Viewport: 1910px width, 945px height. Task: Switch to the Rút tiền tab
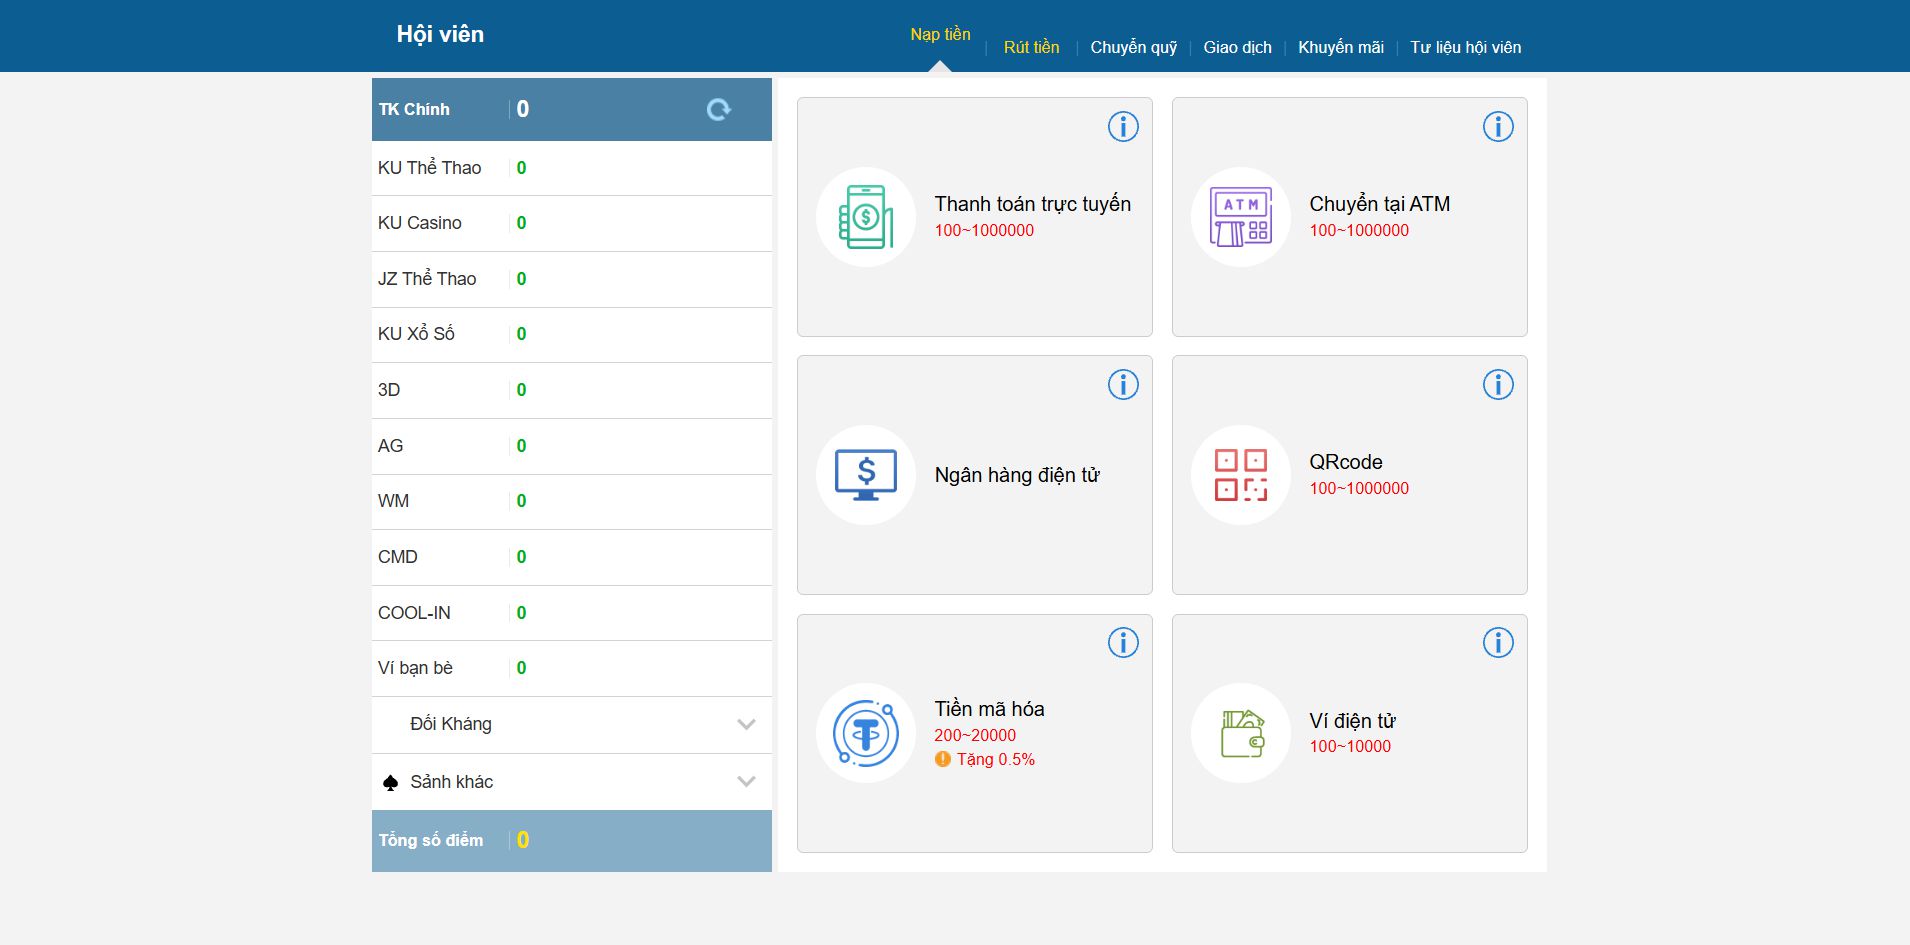1031,47
